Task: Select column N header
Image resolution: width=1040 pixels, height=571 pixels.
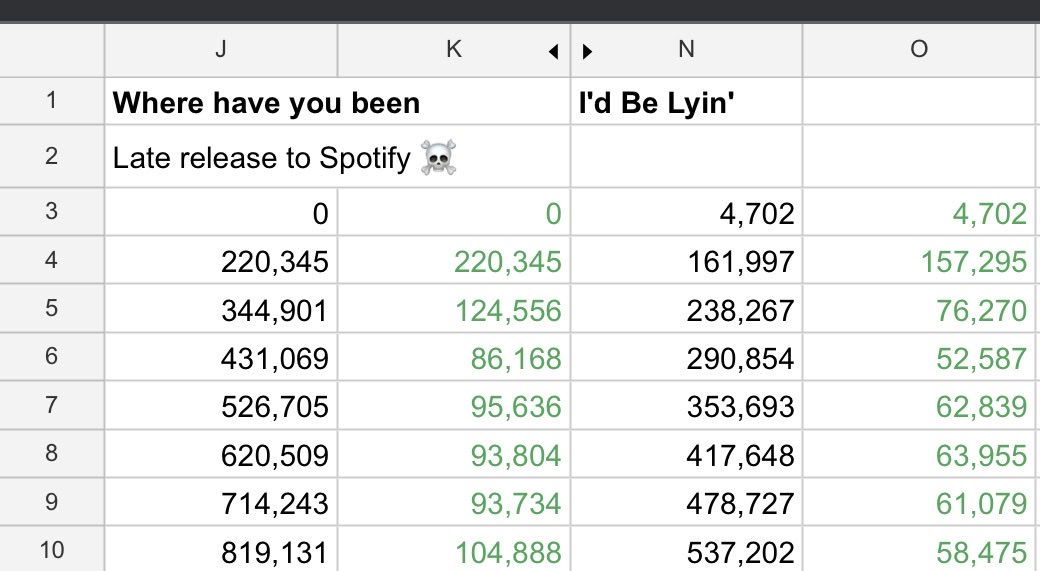Action: coord(686,50)
